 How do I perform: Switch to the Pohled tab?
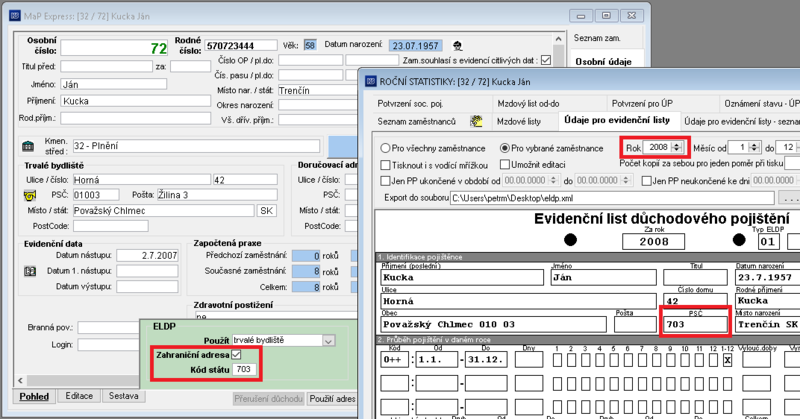[x=34, y=397]
